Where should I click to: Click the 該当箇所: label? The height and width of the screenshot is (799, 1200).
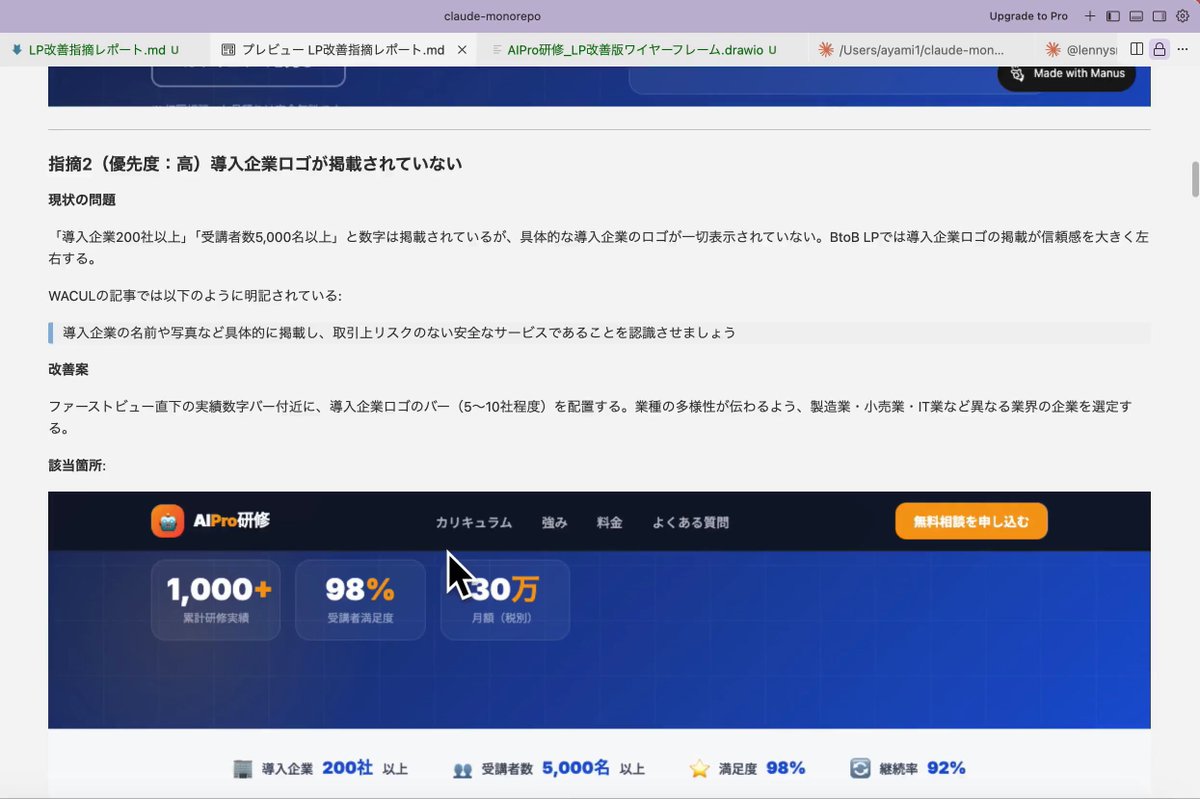point(77,465)
